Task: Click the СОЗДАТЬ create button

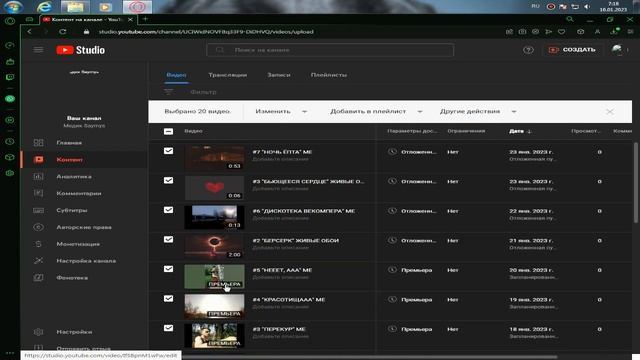Action: pos(572,50)
